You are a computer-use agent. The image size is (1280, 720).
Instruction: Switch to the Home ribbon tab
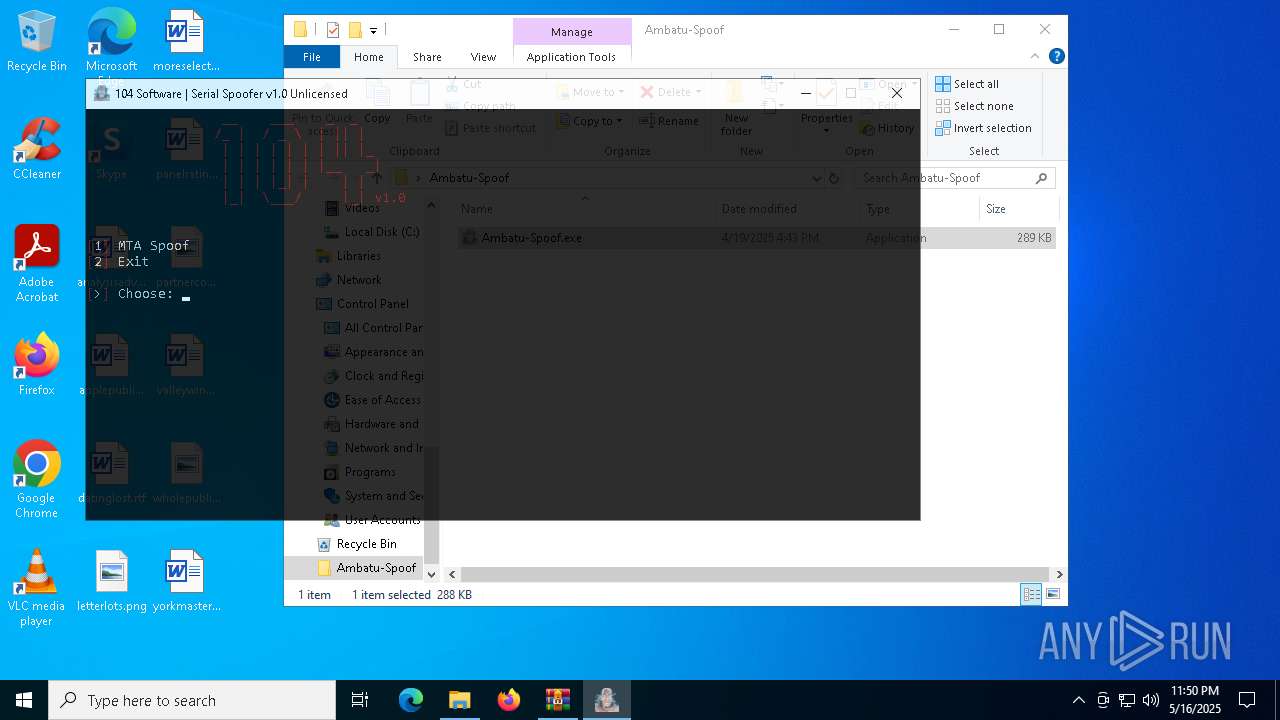(369, 57)
